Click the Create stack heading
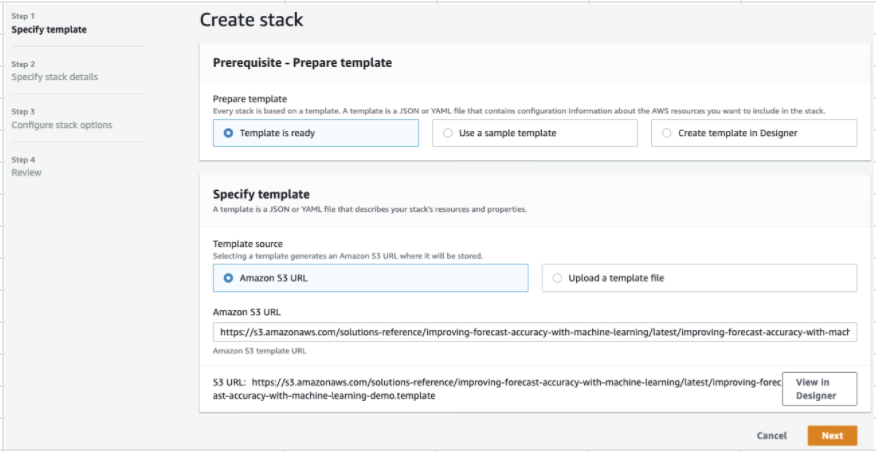Screen dimensions: 876x452 (x=251, y=20)
